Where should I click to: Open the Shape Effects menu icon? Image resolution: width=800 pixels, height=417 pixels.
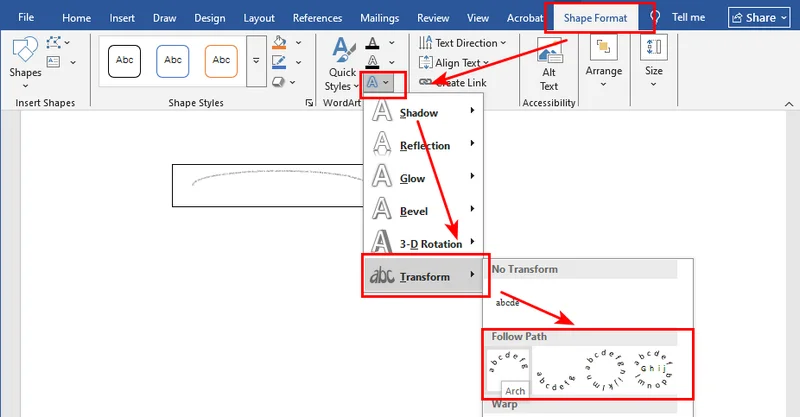coord(280,82)
